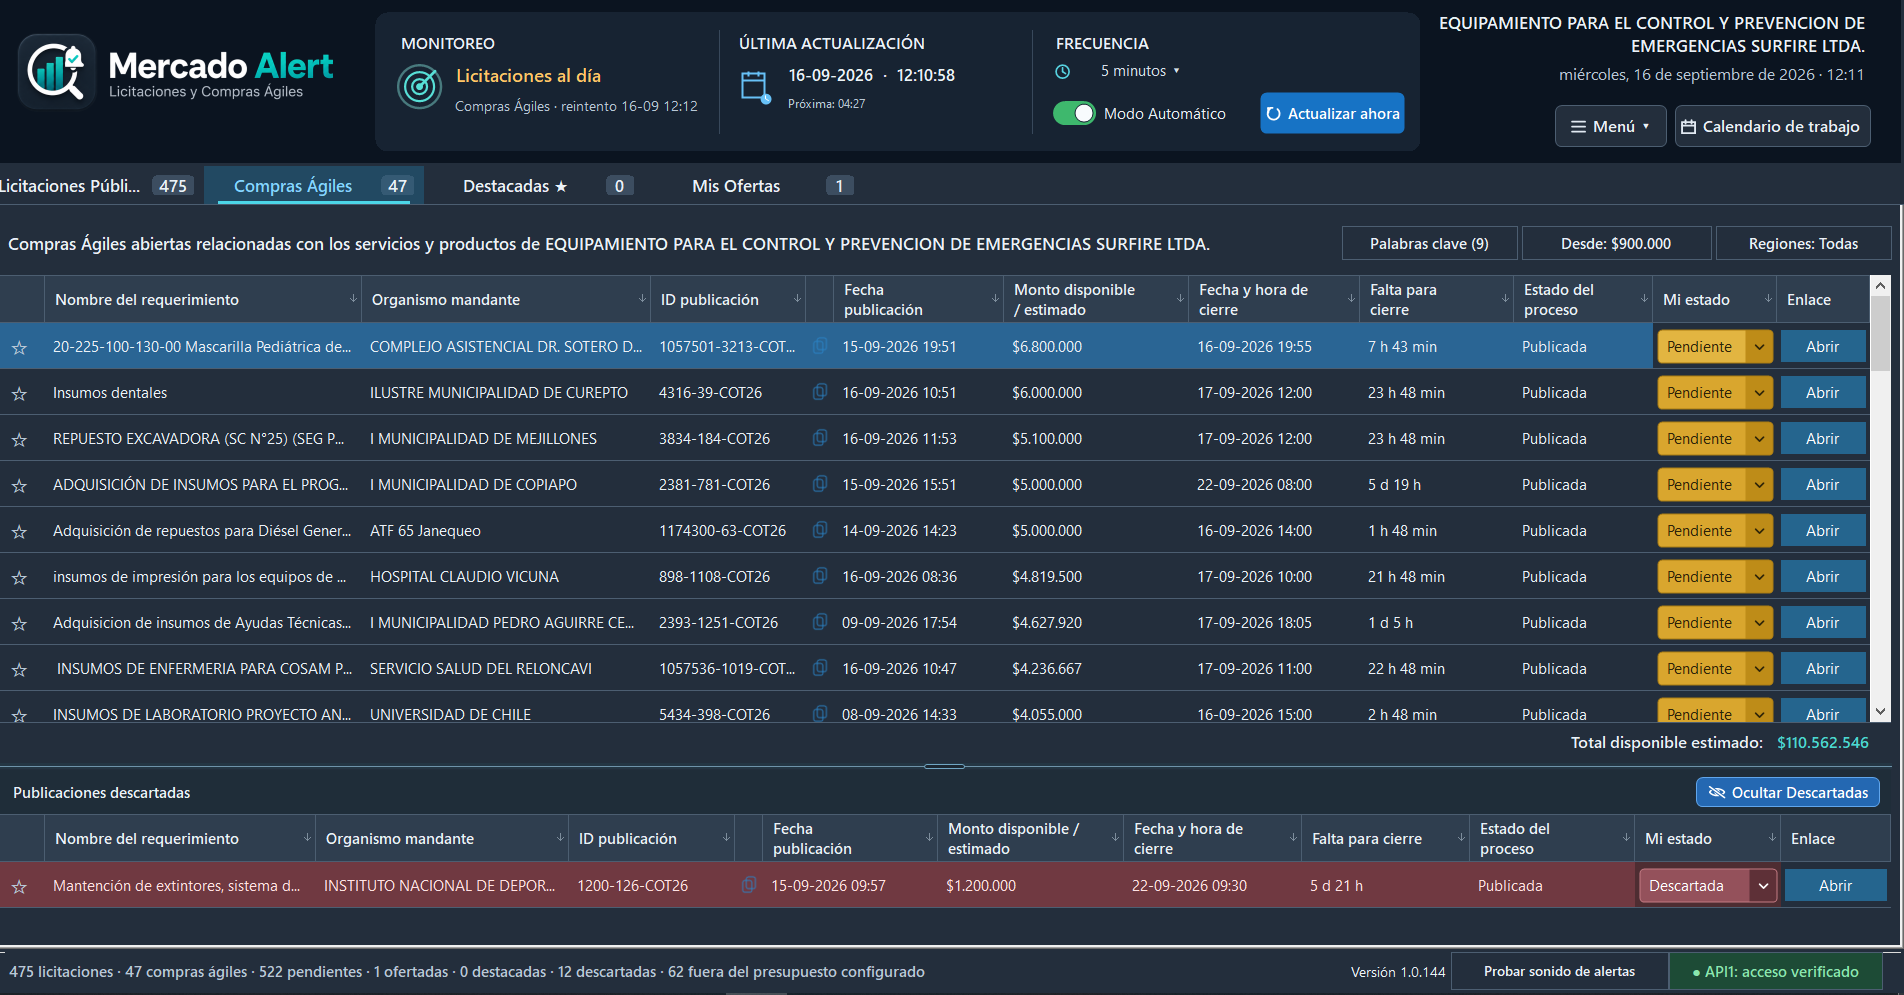Copy ID 2393-1251-COT26 icon

coord(820,622)
